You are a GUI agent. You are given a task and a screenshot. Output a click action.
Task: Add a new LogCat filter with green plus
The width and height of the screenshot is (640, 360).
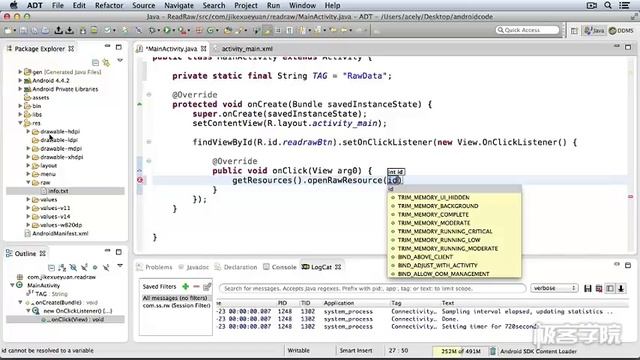tap(185, 287)
